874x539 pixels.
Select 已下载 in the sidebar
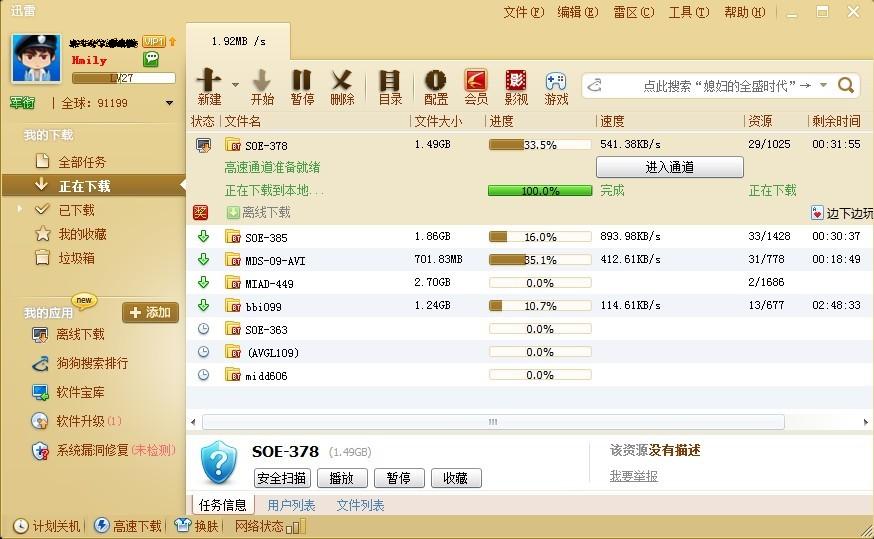click(x=76, y=210)
